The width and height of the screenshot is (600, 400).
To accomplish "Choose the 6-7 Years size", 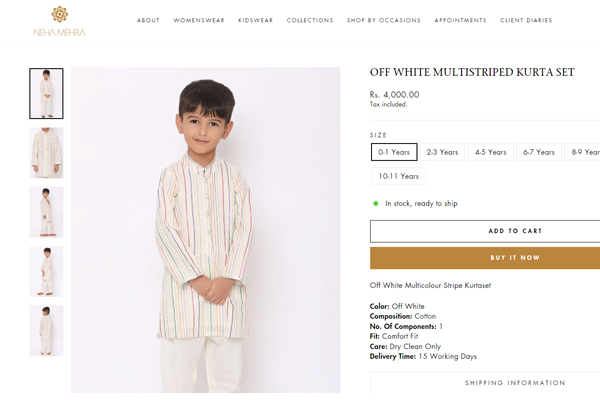I will point(538,152).
